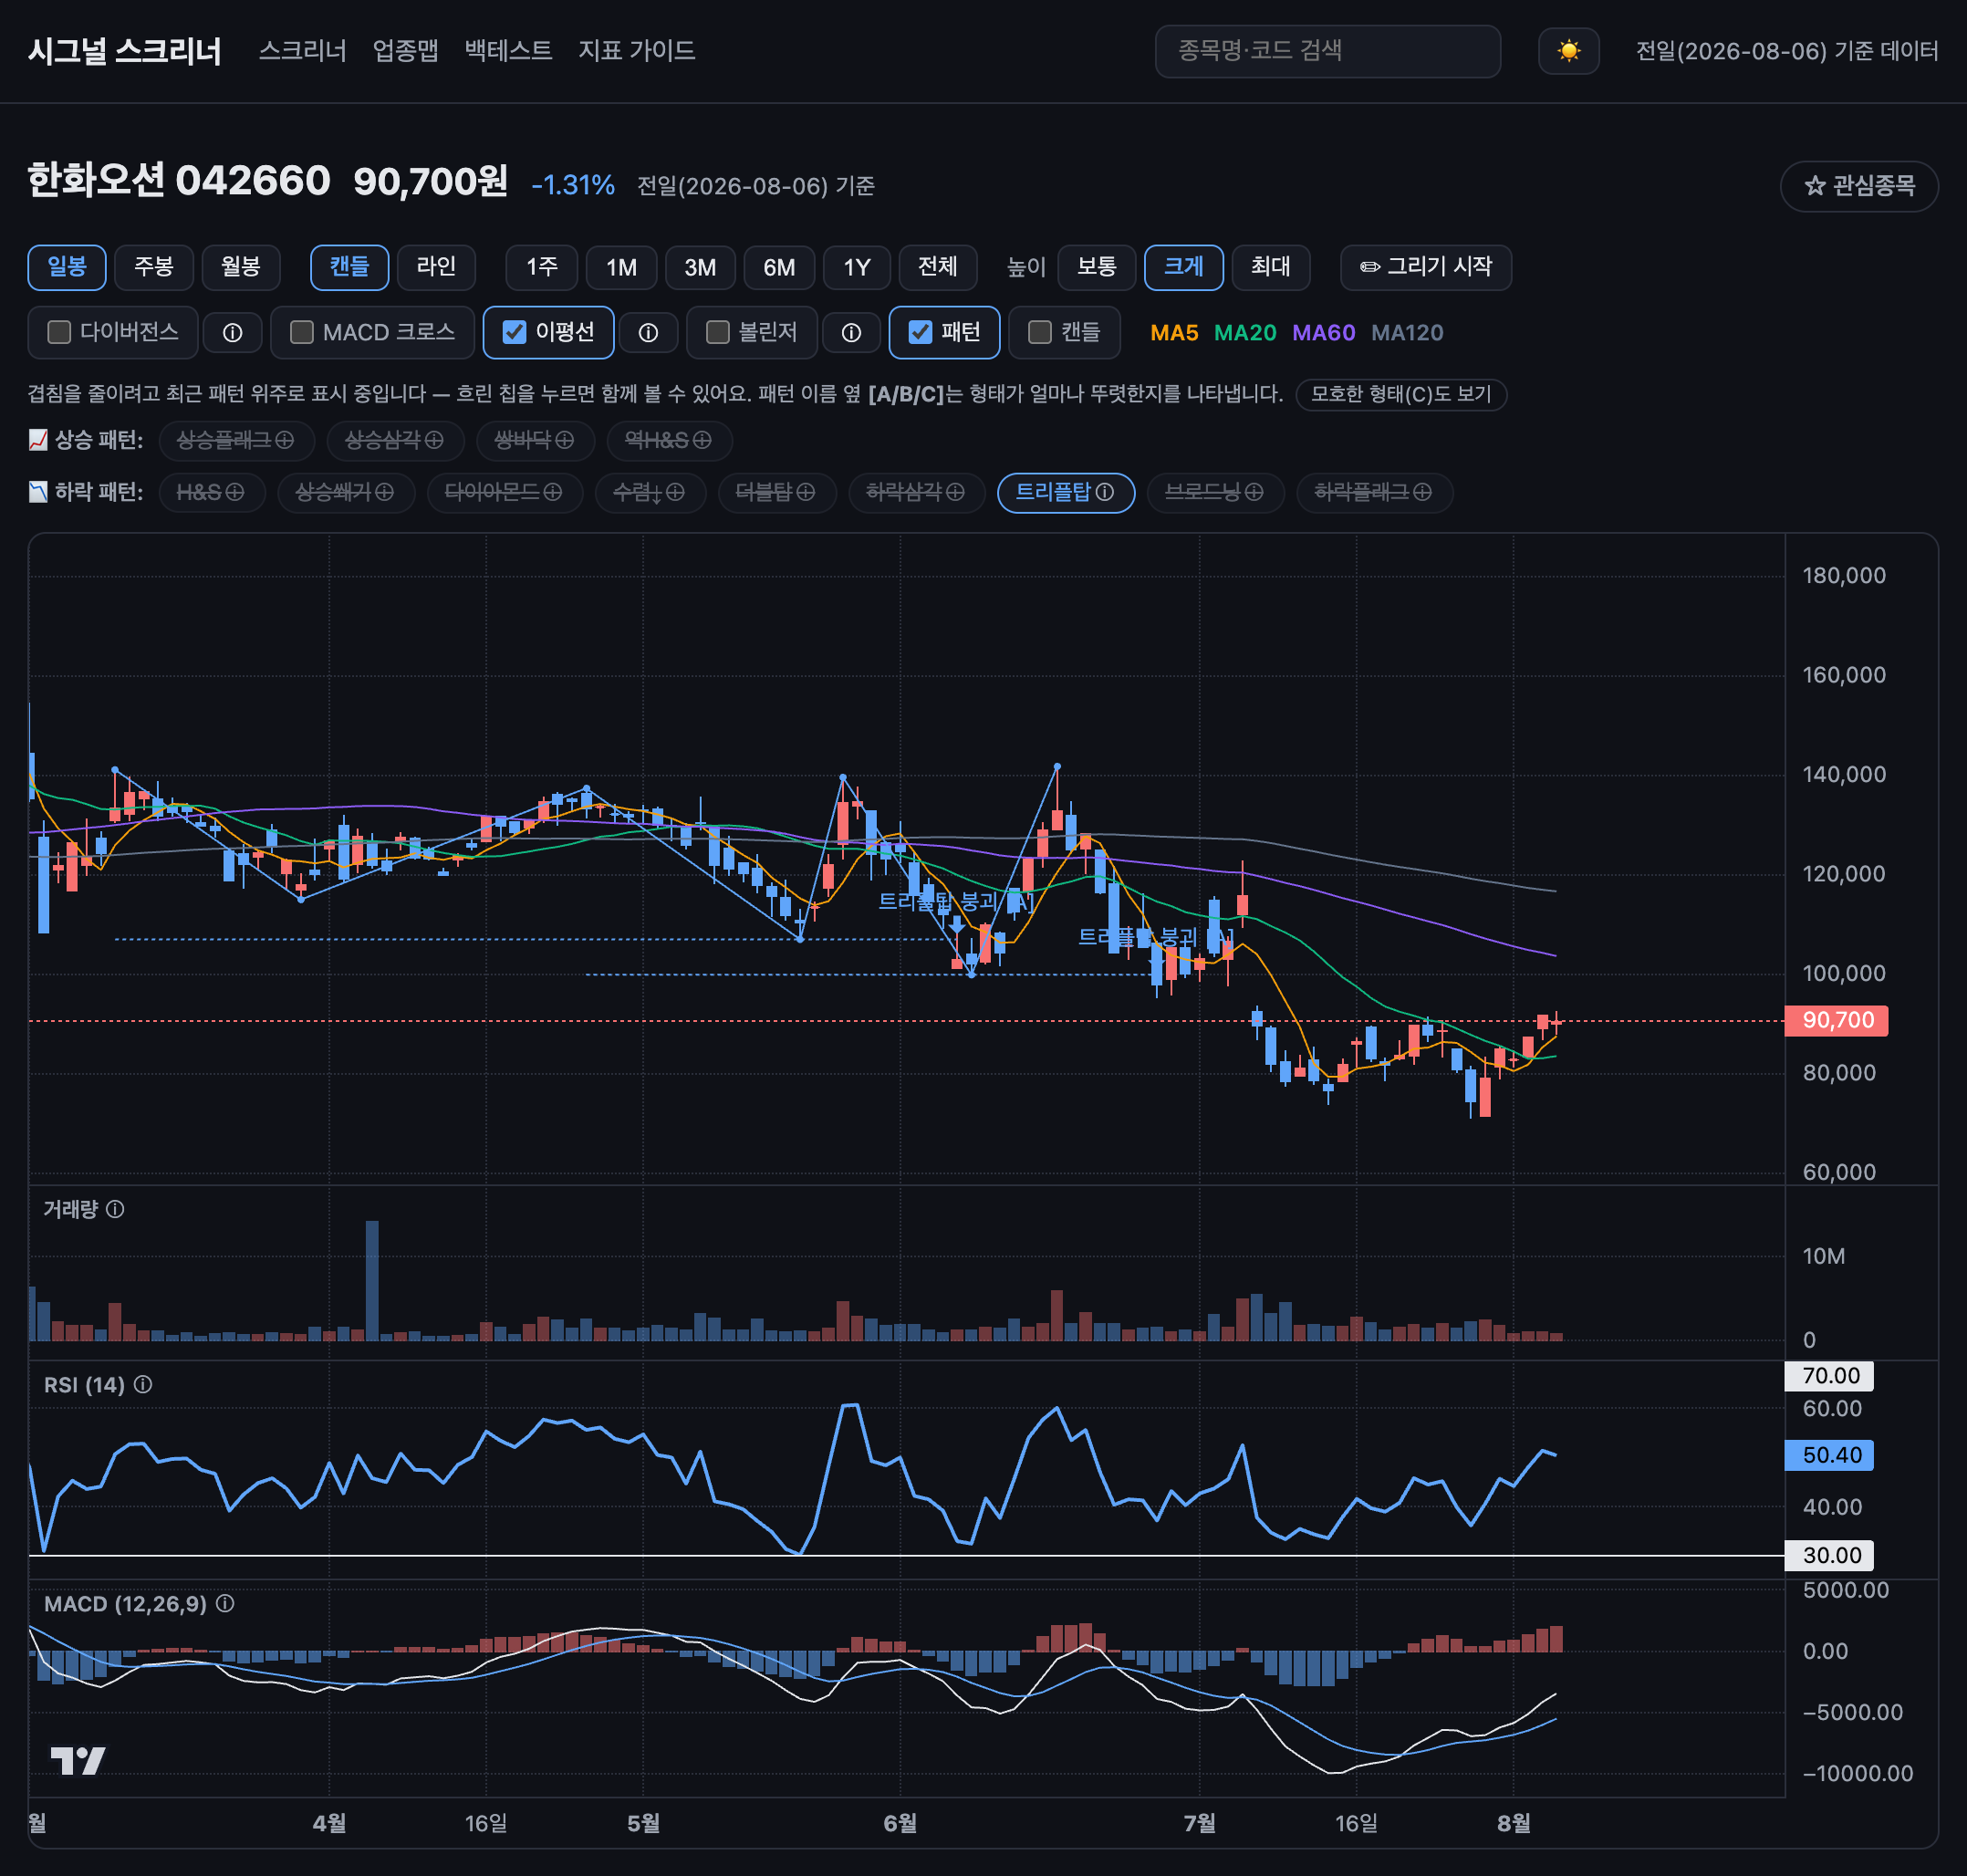The height and width of the screenshot is (1876, 1967).
Task: Click 모호한 형태(C)도 보기 button
Action: [x=1401, y=394]
